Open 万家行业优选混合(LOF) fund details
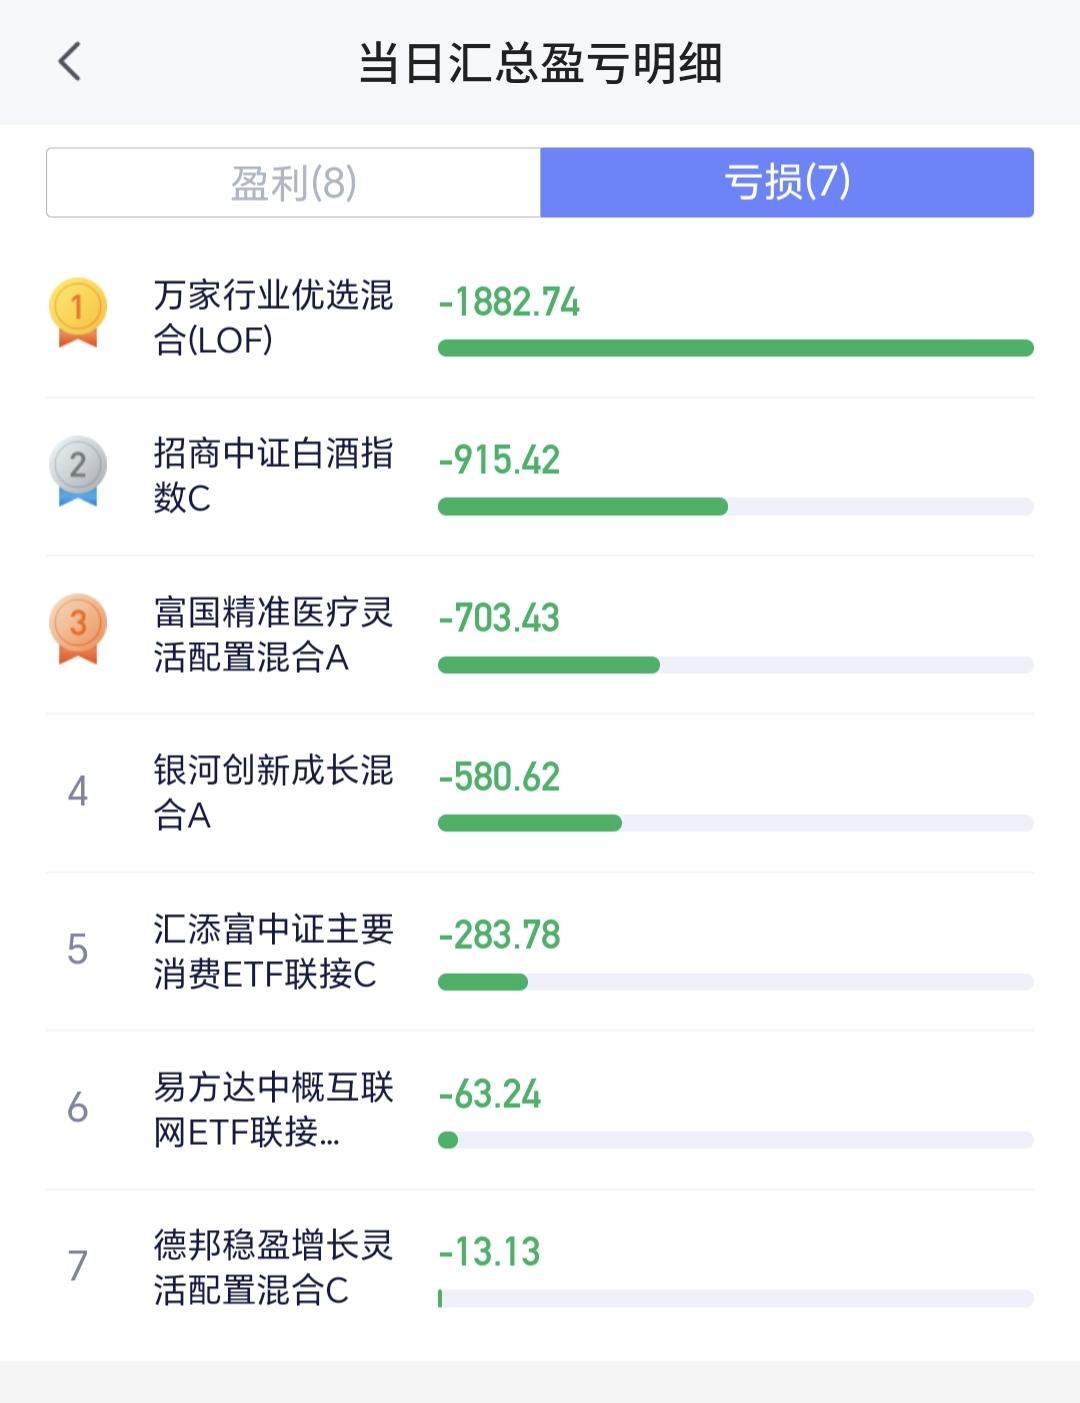 click(x=273, y=317)
